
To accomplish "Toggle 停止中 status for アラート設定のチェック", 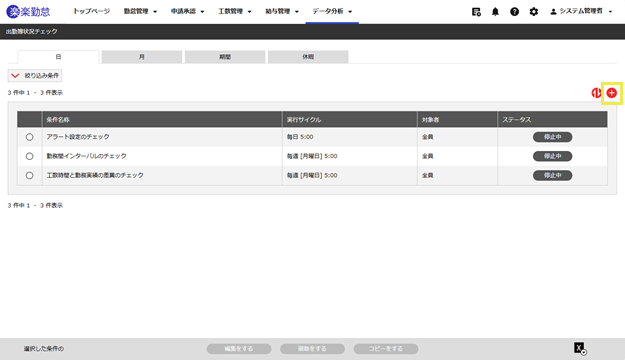I will (x=552, y=137).
